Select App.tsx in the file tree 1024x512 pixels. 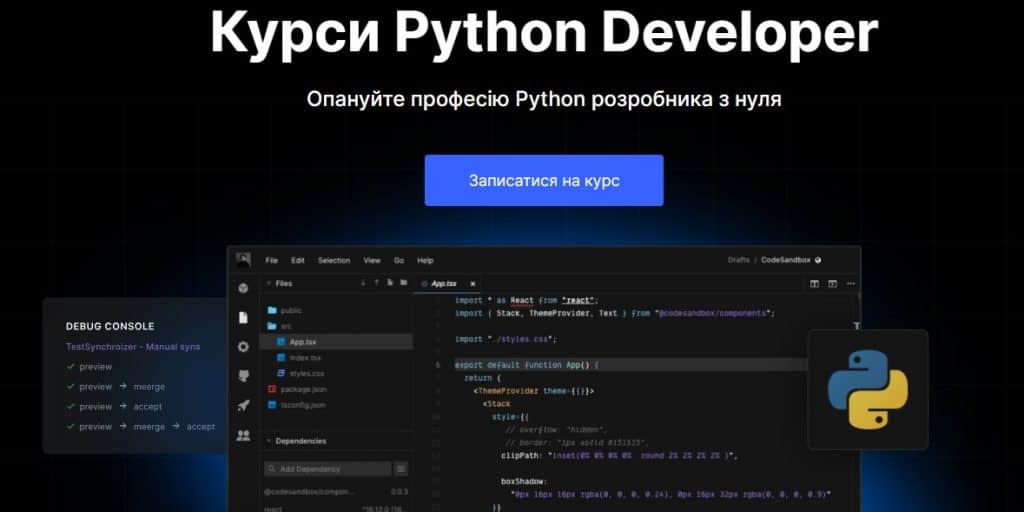coord(336,342)
